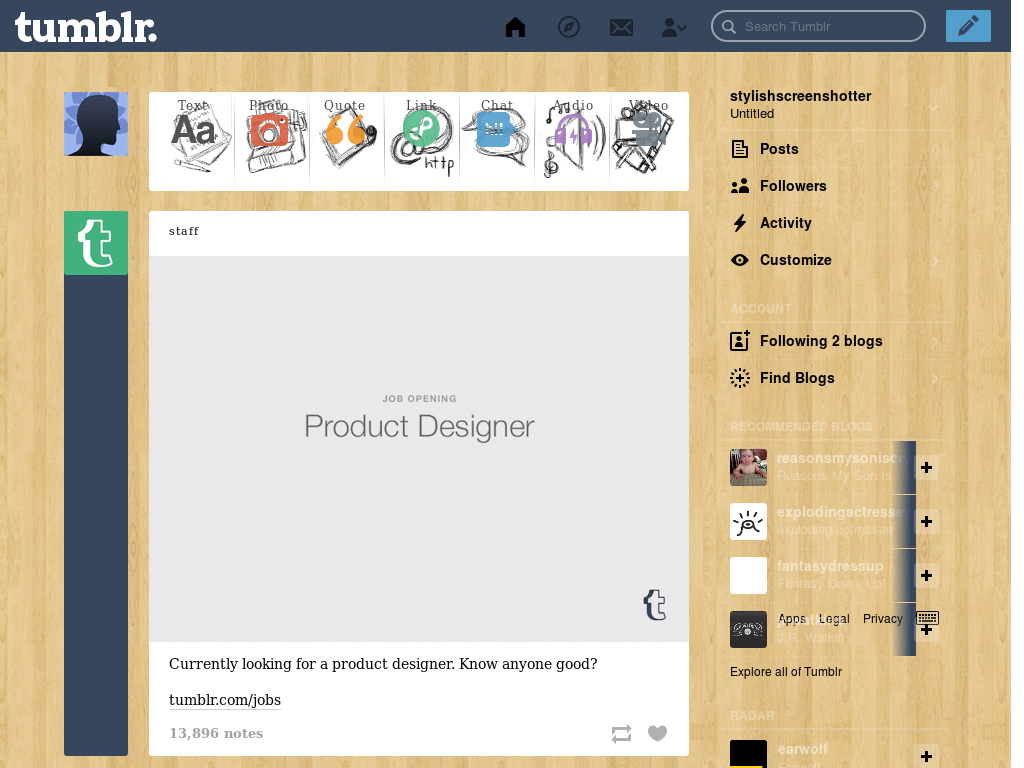The image size is (1024, 768).
Task: Reblog the staff post
Action: (621, 733)
